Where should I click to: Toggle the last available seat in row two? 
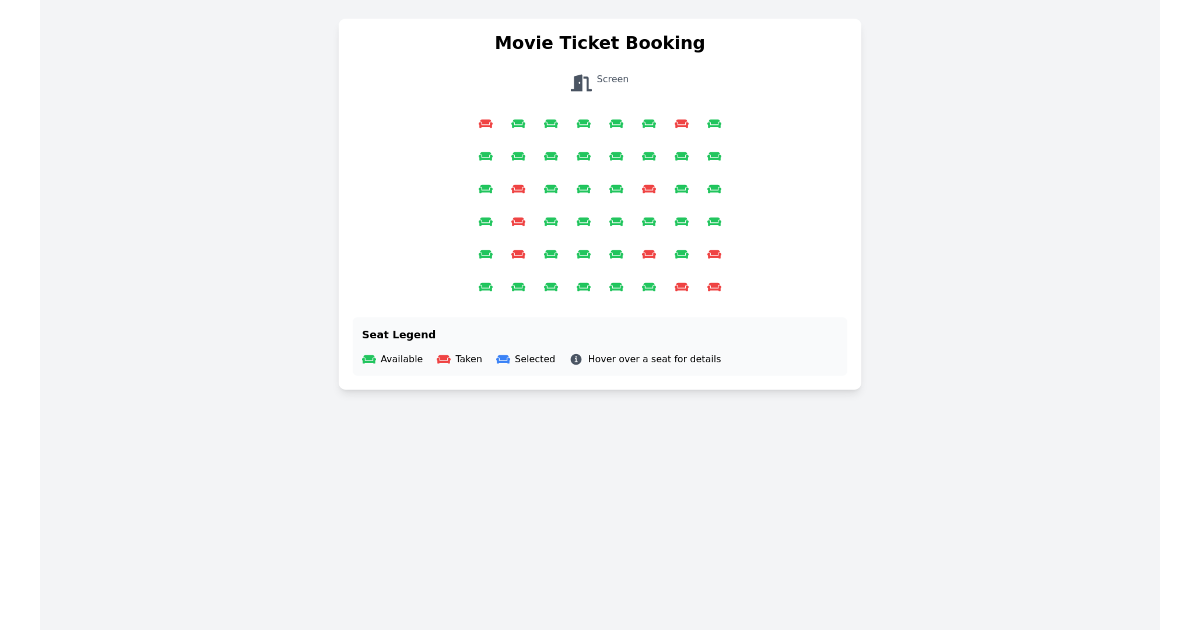coord(714,156)
